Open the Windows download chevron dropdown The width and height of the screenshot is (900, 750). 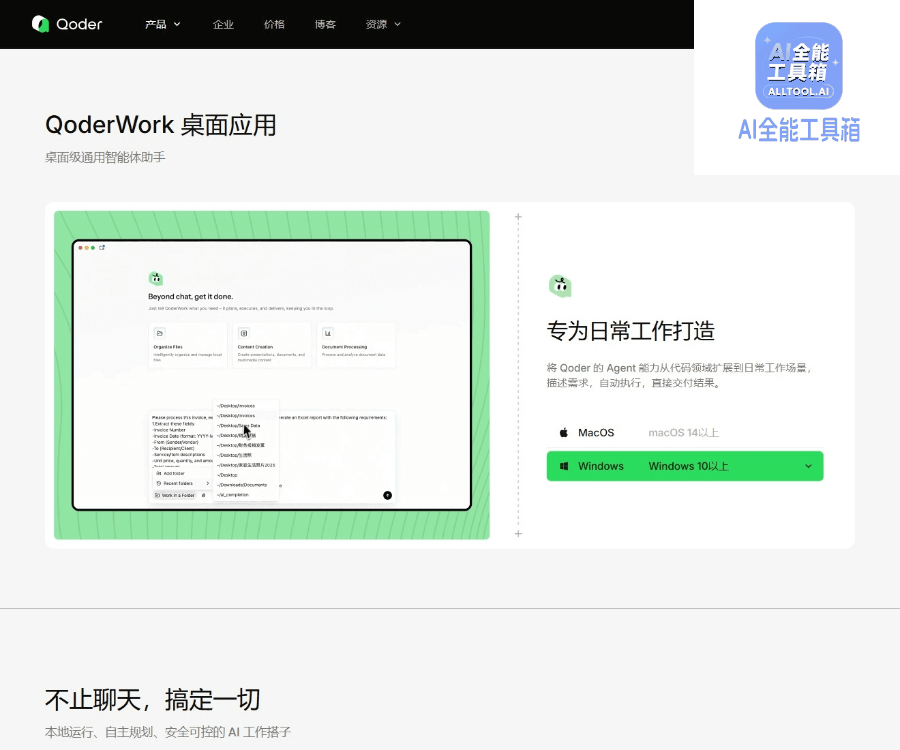pos(808,466)
